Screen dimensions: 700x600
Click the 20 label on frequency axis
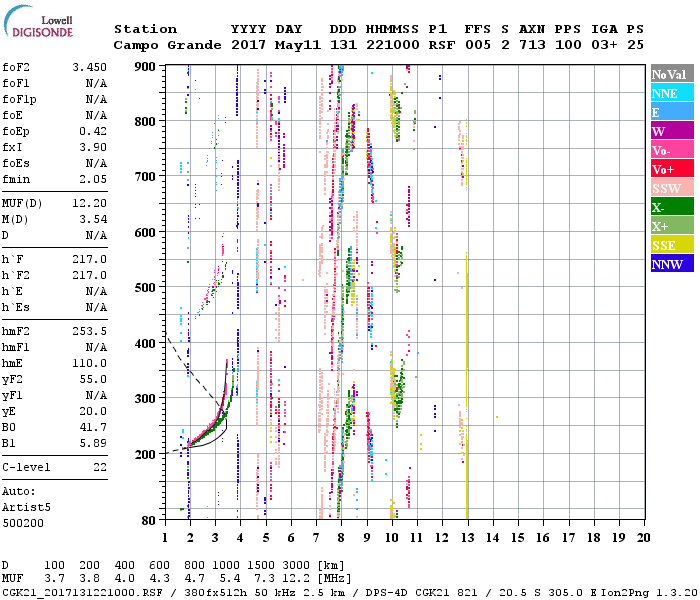click(643, 538)
